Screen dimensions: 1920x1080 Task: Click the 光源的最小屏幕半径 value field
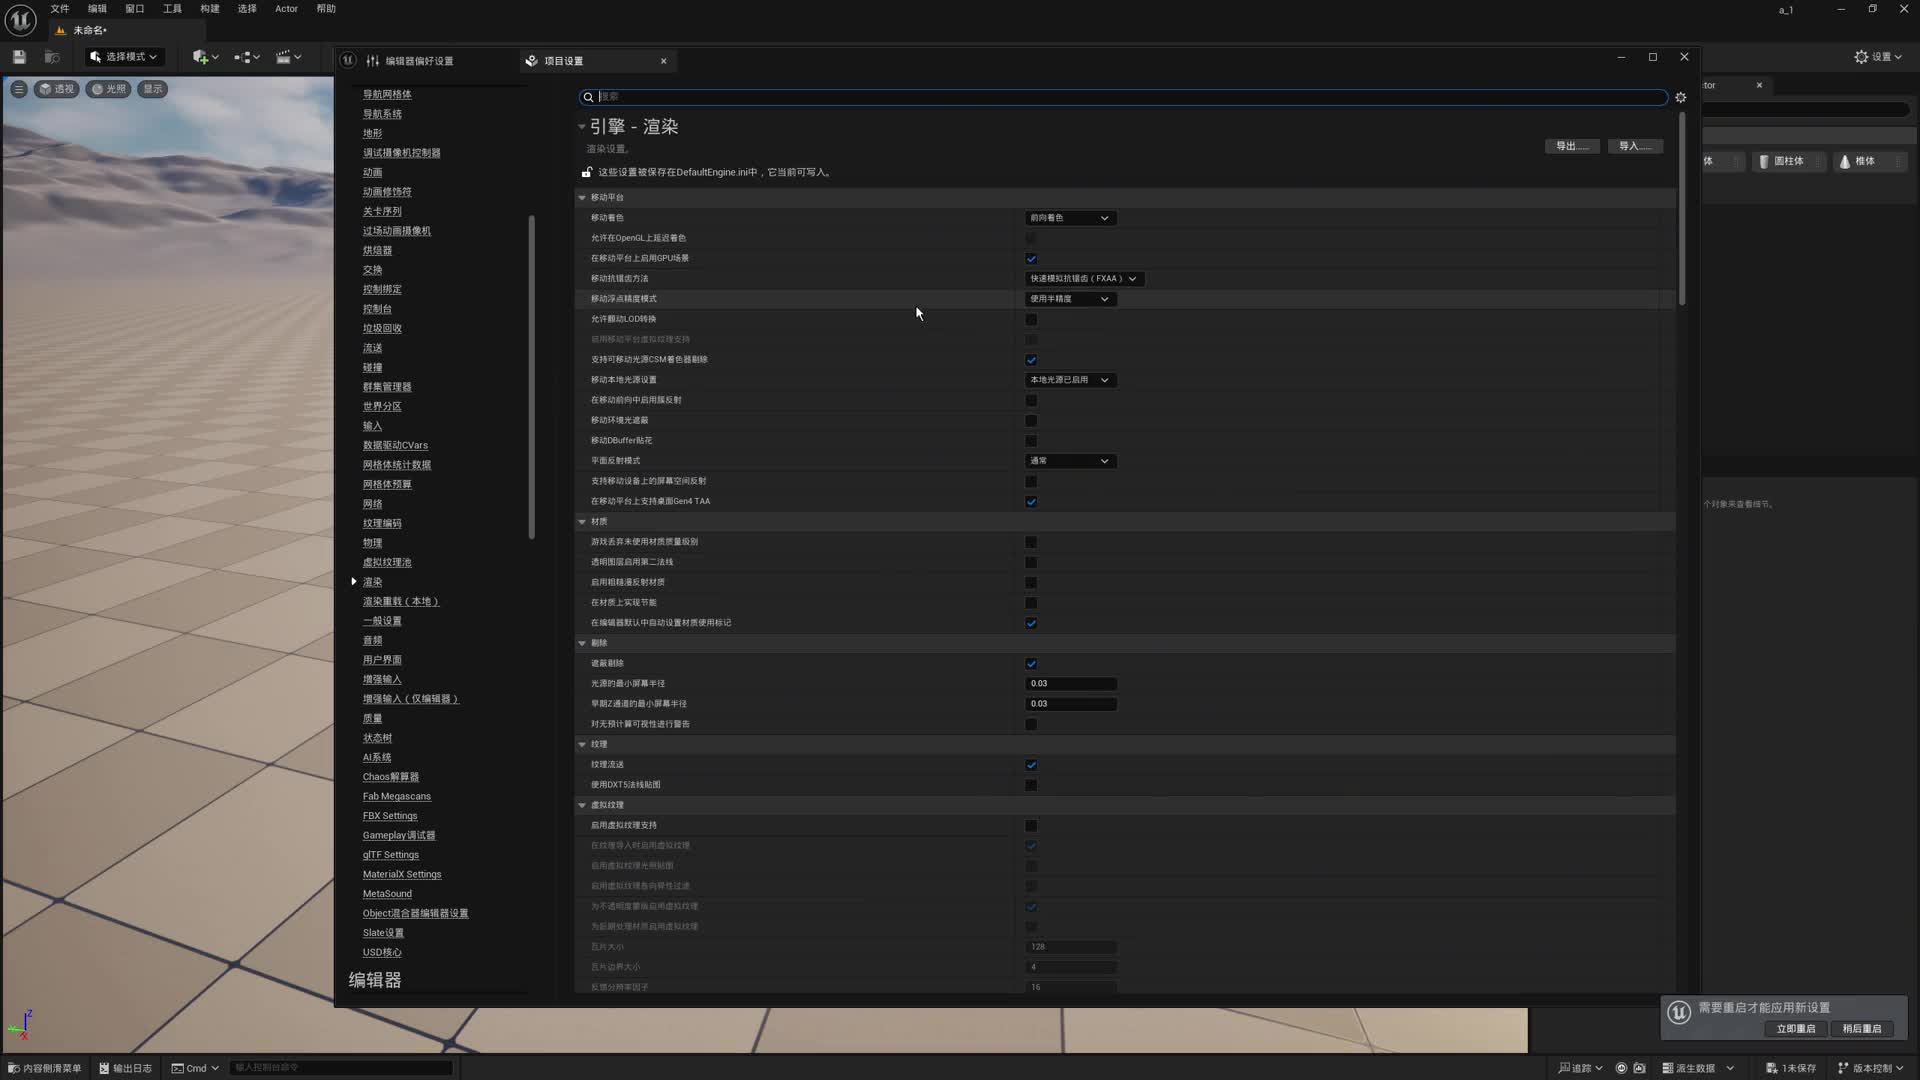click(1070, 684)
